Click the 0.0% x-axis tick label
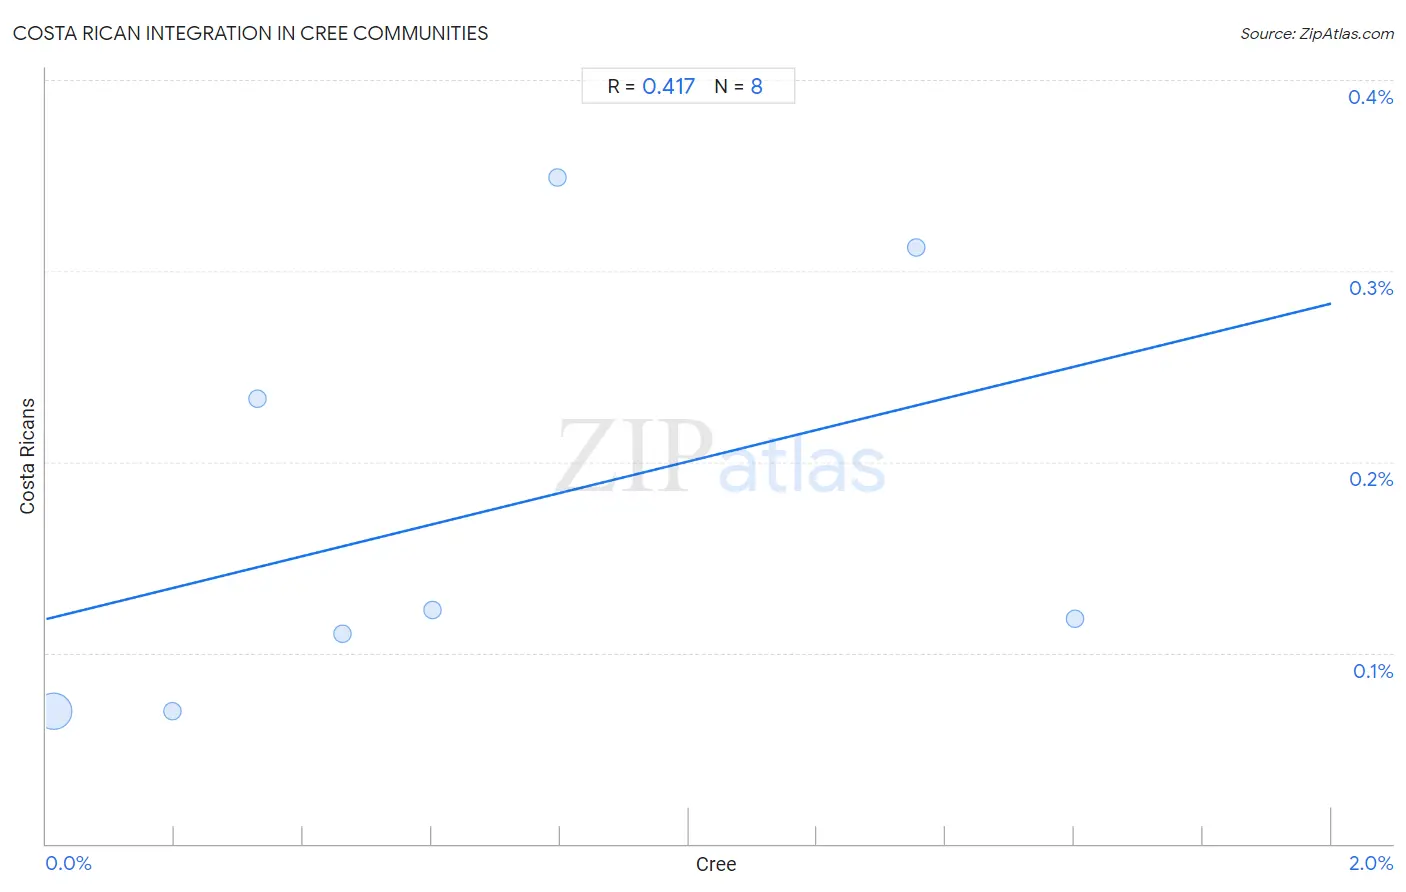 pos(68,863)
